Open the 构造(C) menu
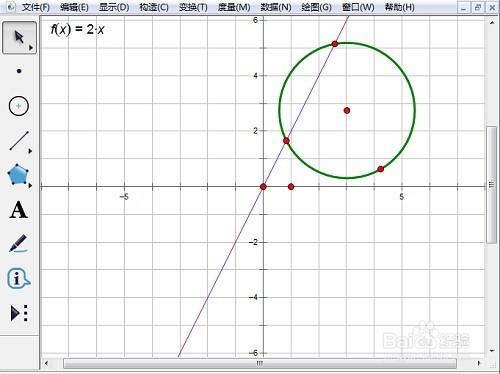500x374 pixels. tap(154, 7)
